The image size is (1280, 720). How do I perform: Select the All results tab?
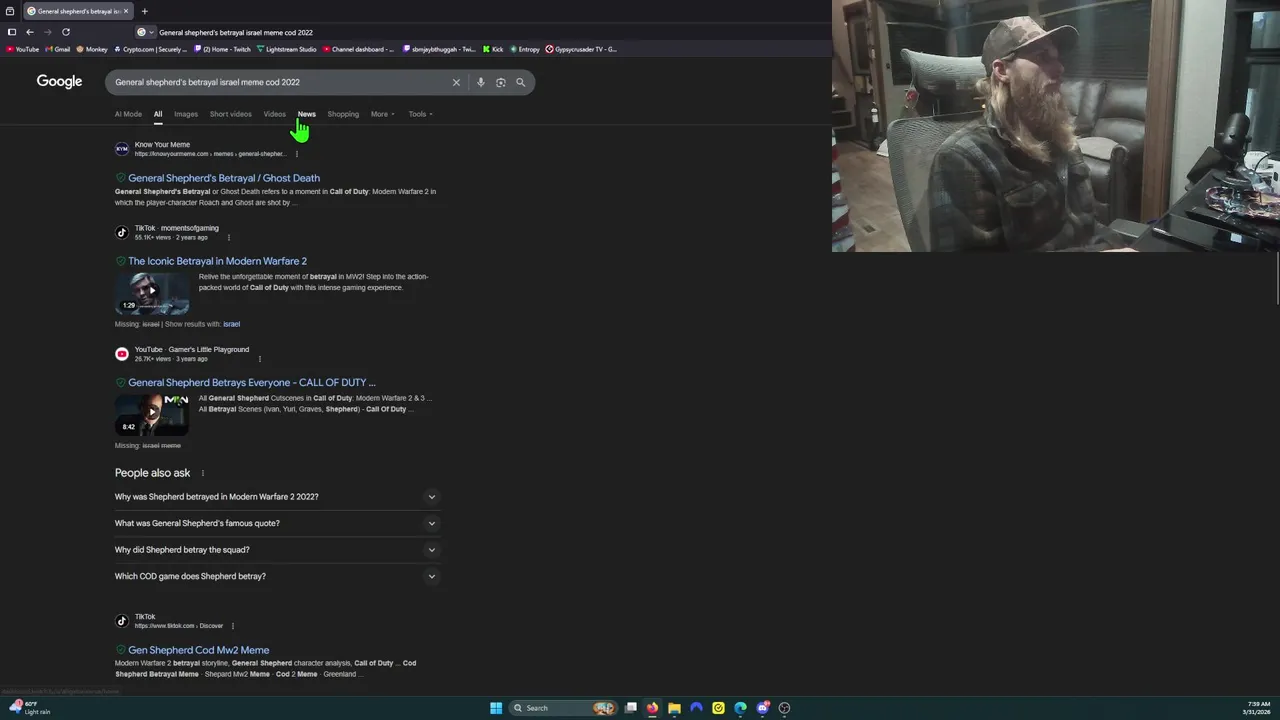point(158,114)
